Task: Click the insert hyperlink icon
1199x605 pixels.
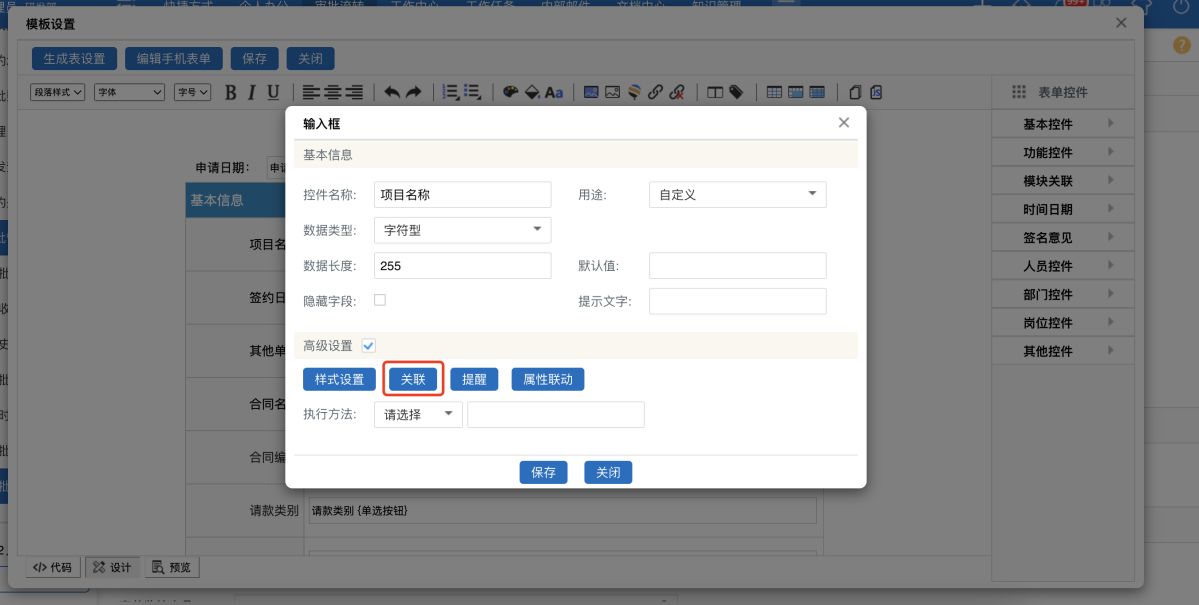Action: (x=655, y=92)
